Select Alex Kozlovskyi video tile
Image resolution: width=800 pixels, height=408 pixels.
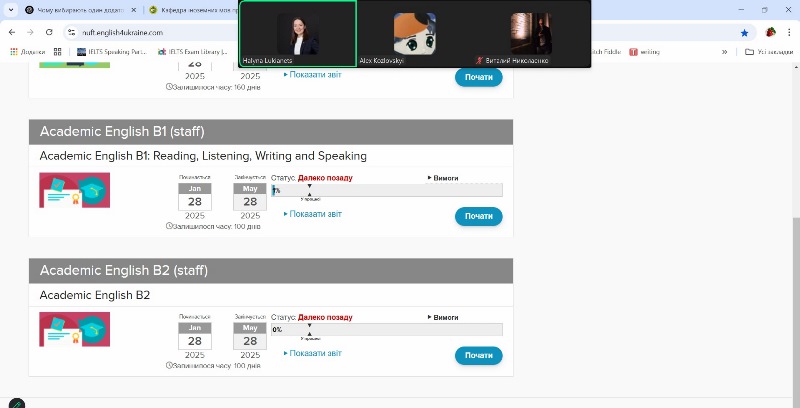pyautogui.click(x=415, y=34)
